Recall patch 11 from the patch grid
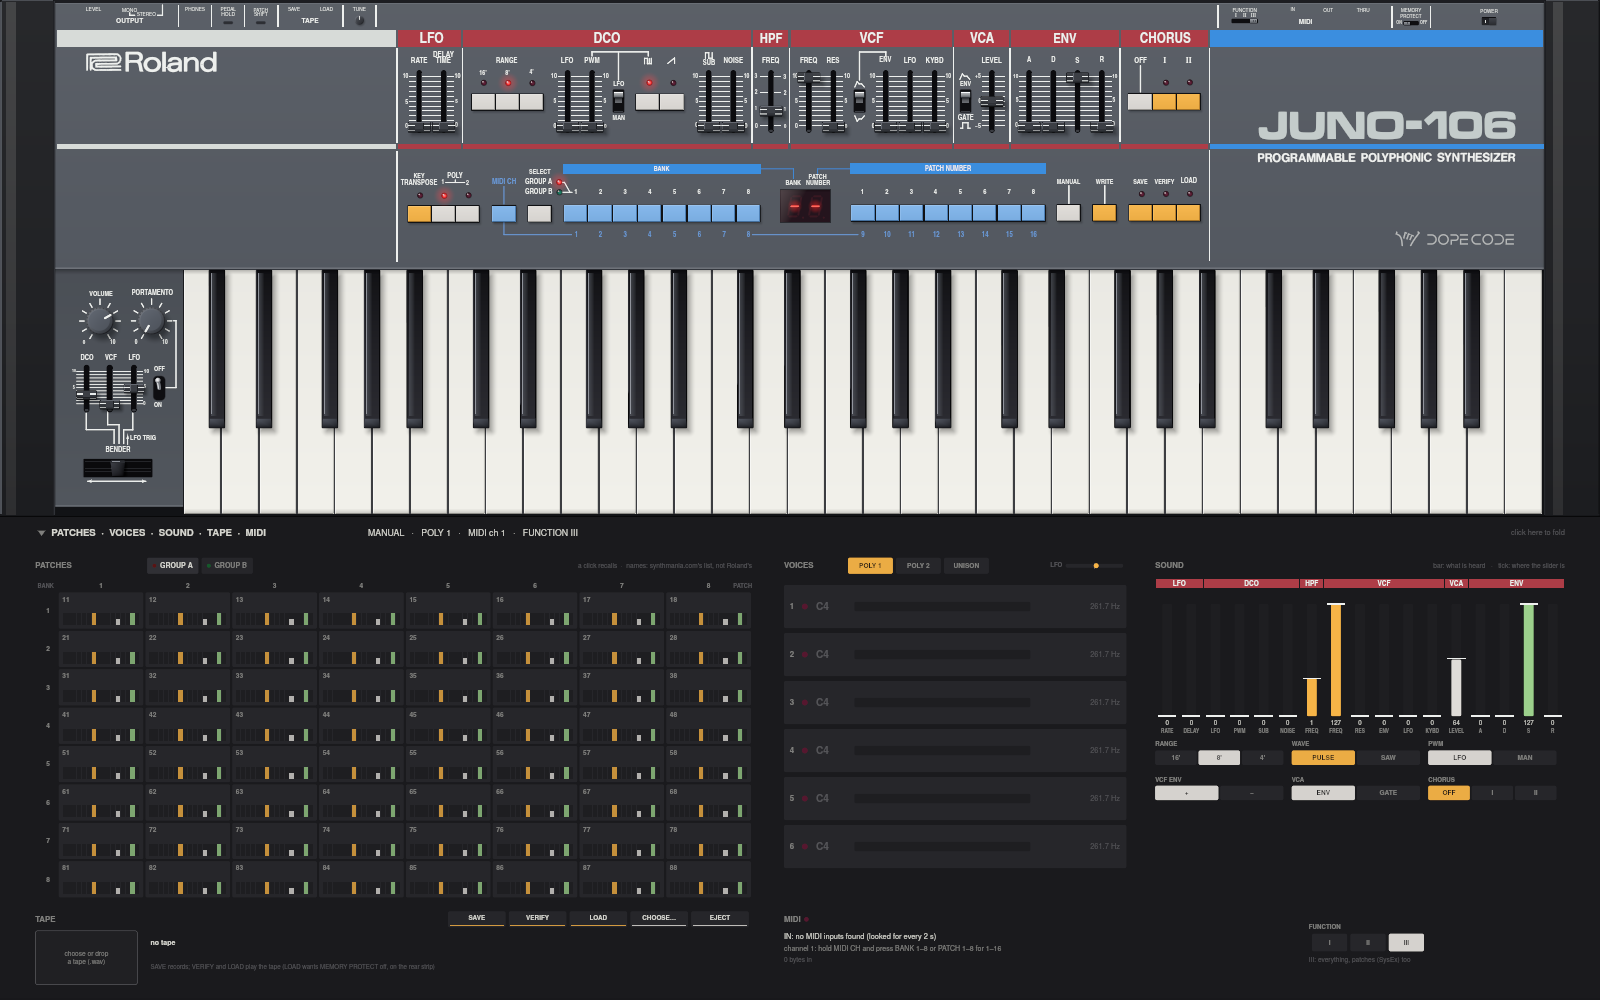This screenshot has width=1600, height=1000. [101, 611]
